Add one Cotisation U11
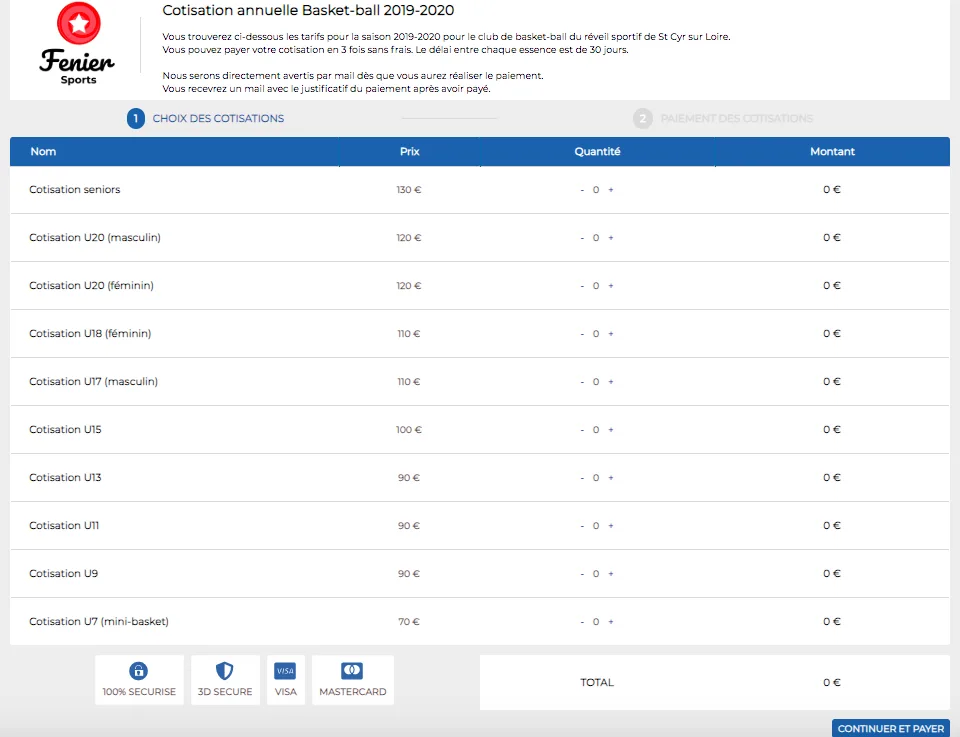The image size is (960, 737). click(610, 526)
